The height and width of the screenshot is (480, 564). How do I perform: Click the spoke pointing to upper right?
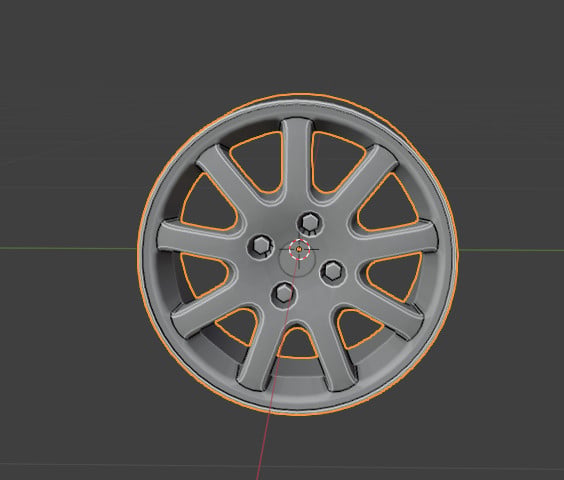(x=363, y=180)
